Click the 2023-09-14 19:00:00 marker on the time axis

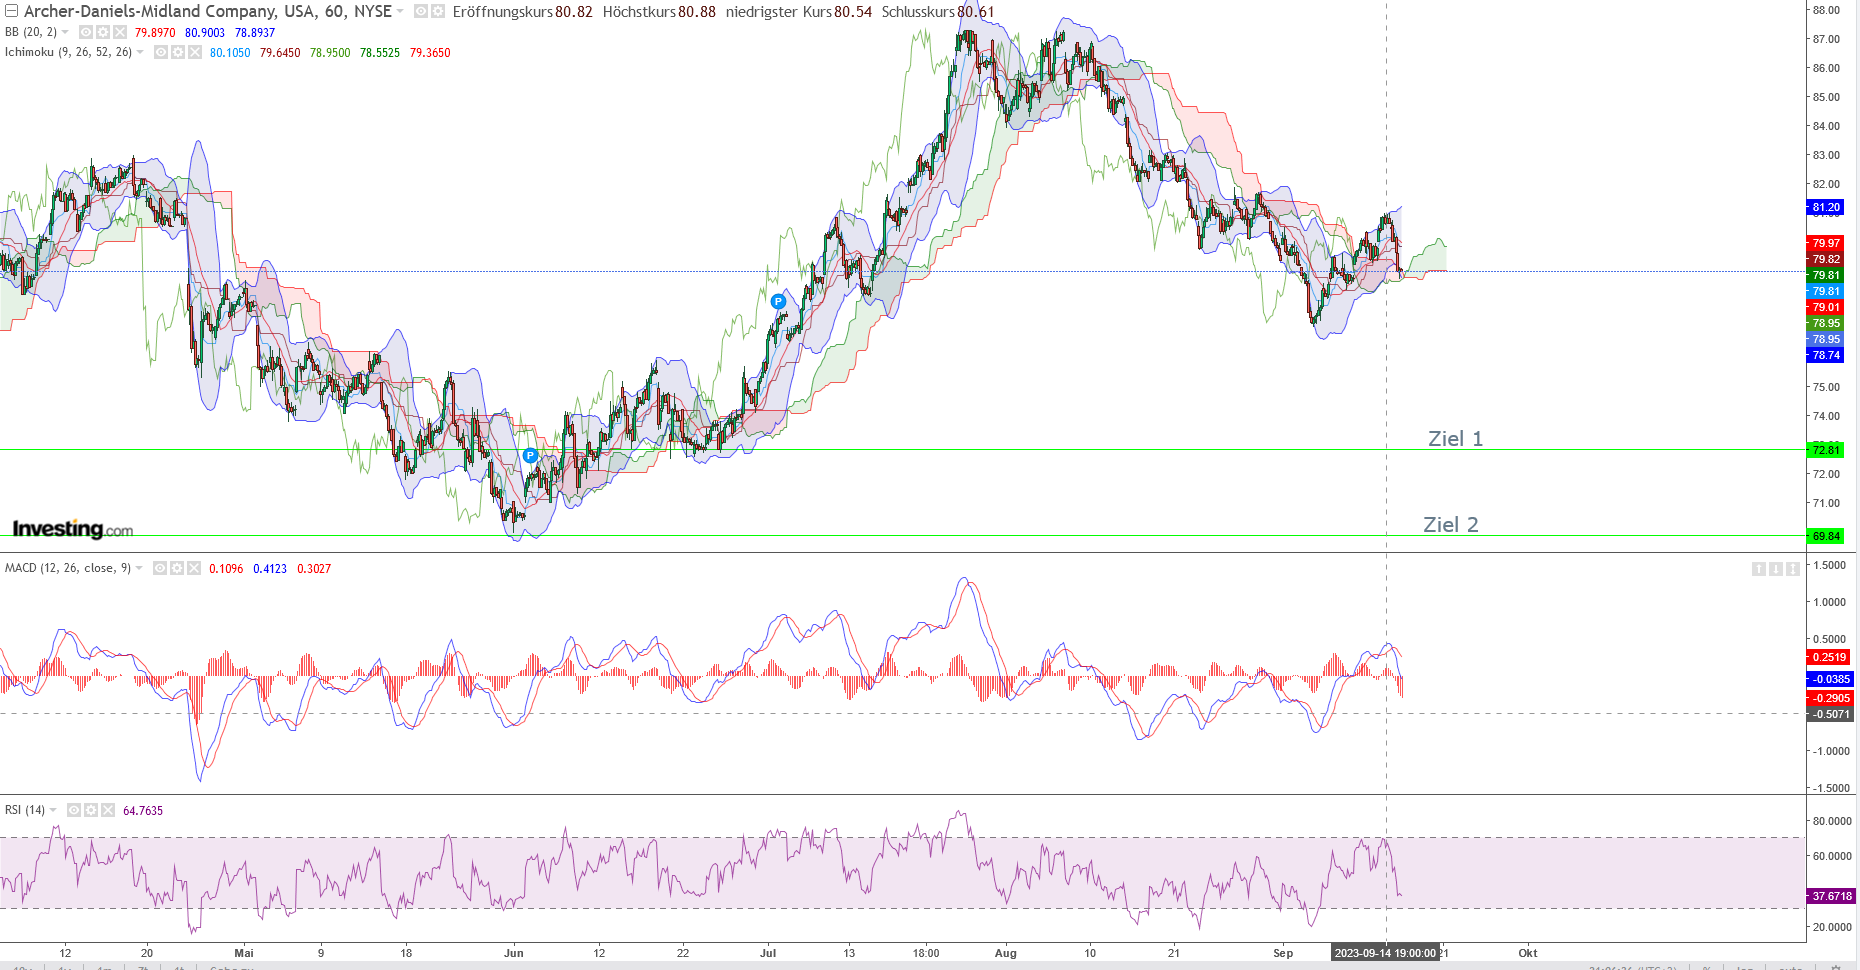coord(1387,953)
